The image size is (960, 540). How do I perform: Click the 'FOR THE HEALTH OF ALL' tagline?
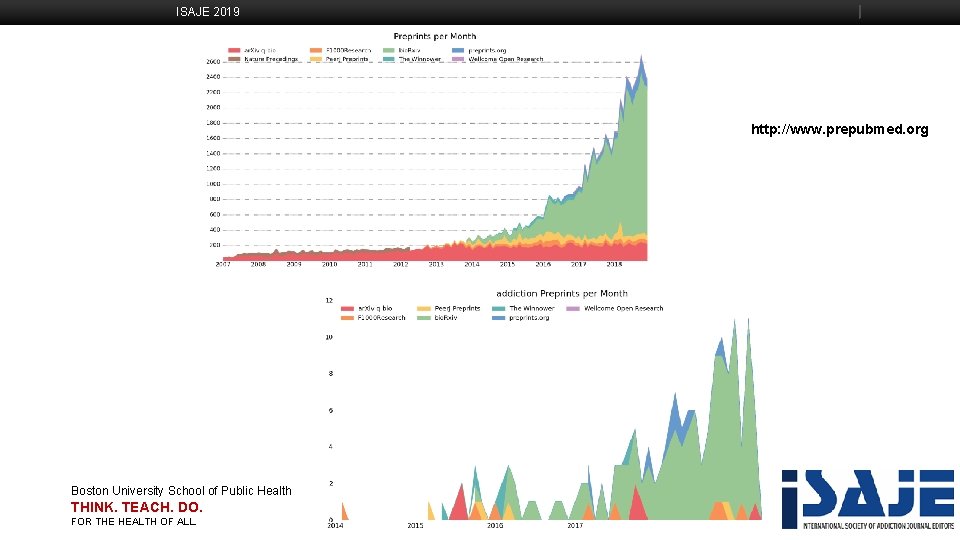point(133,522)
